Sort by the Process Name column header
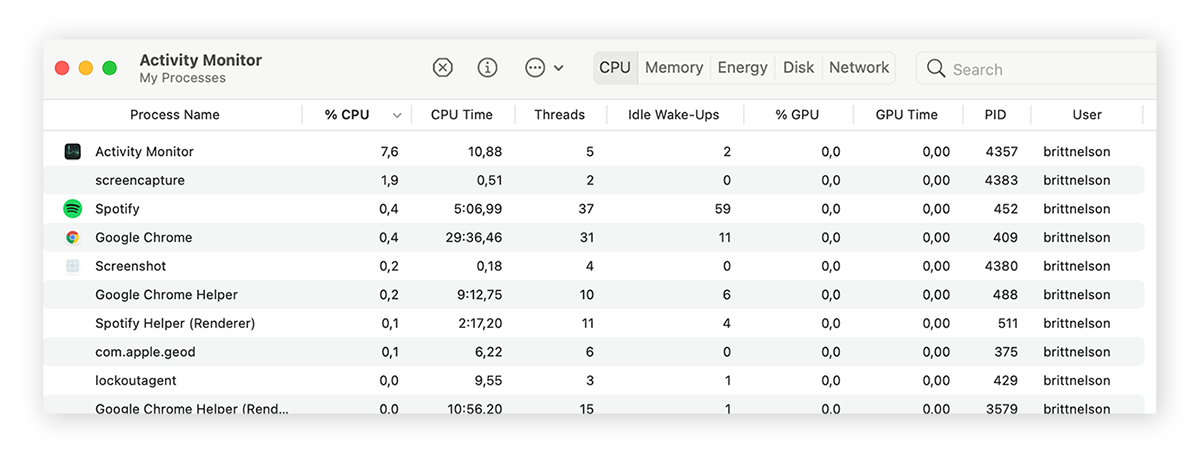Screen dimensions: 1200x453 click(175, 115)
